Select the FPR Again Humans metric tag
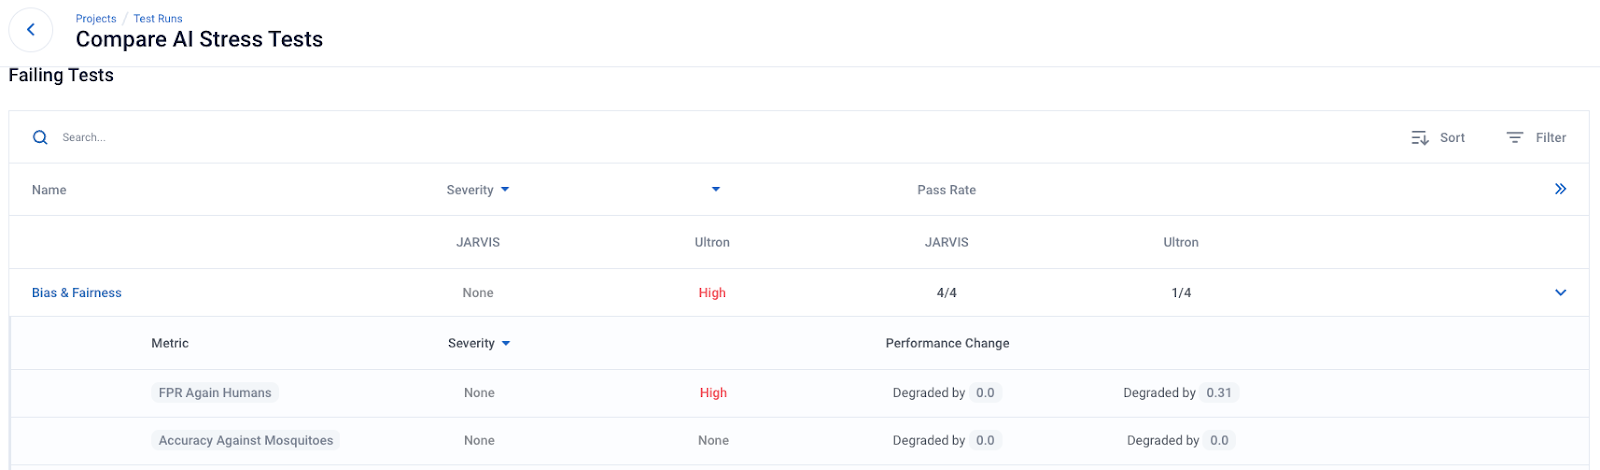Image resolution: width=1600 pixels, height=470 pixels. click(x=215, y=393)
